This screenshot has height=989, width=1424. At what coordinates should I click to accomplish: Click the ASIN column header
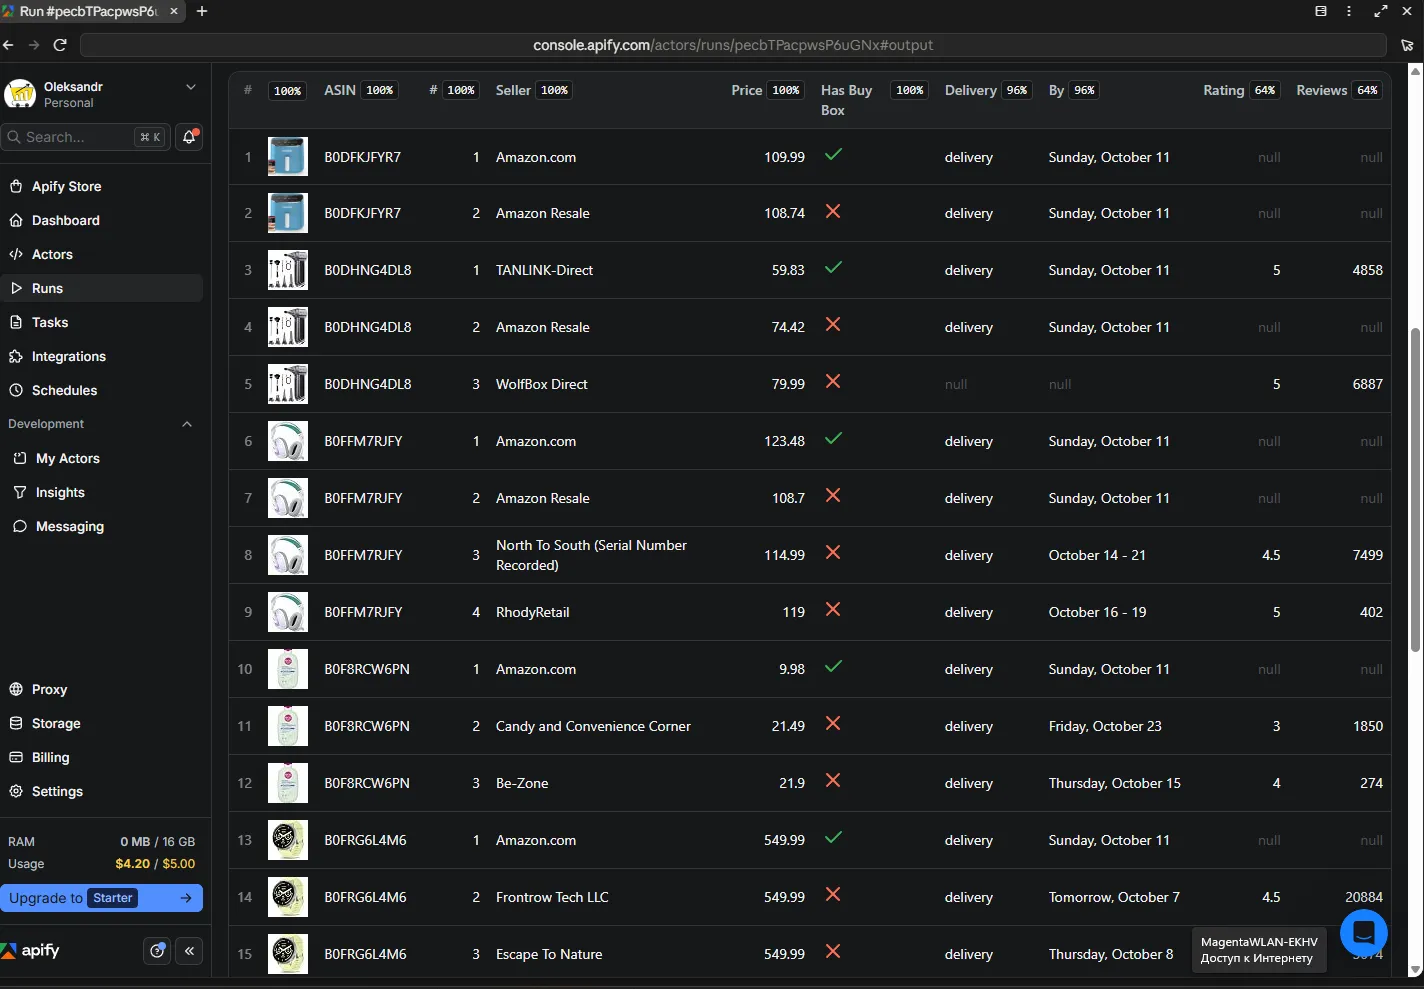[x=340, y=90]
